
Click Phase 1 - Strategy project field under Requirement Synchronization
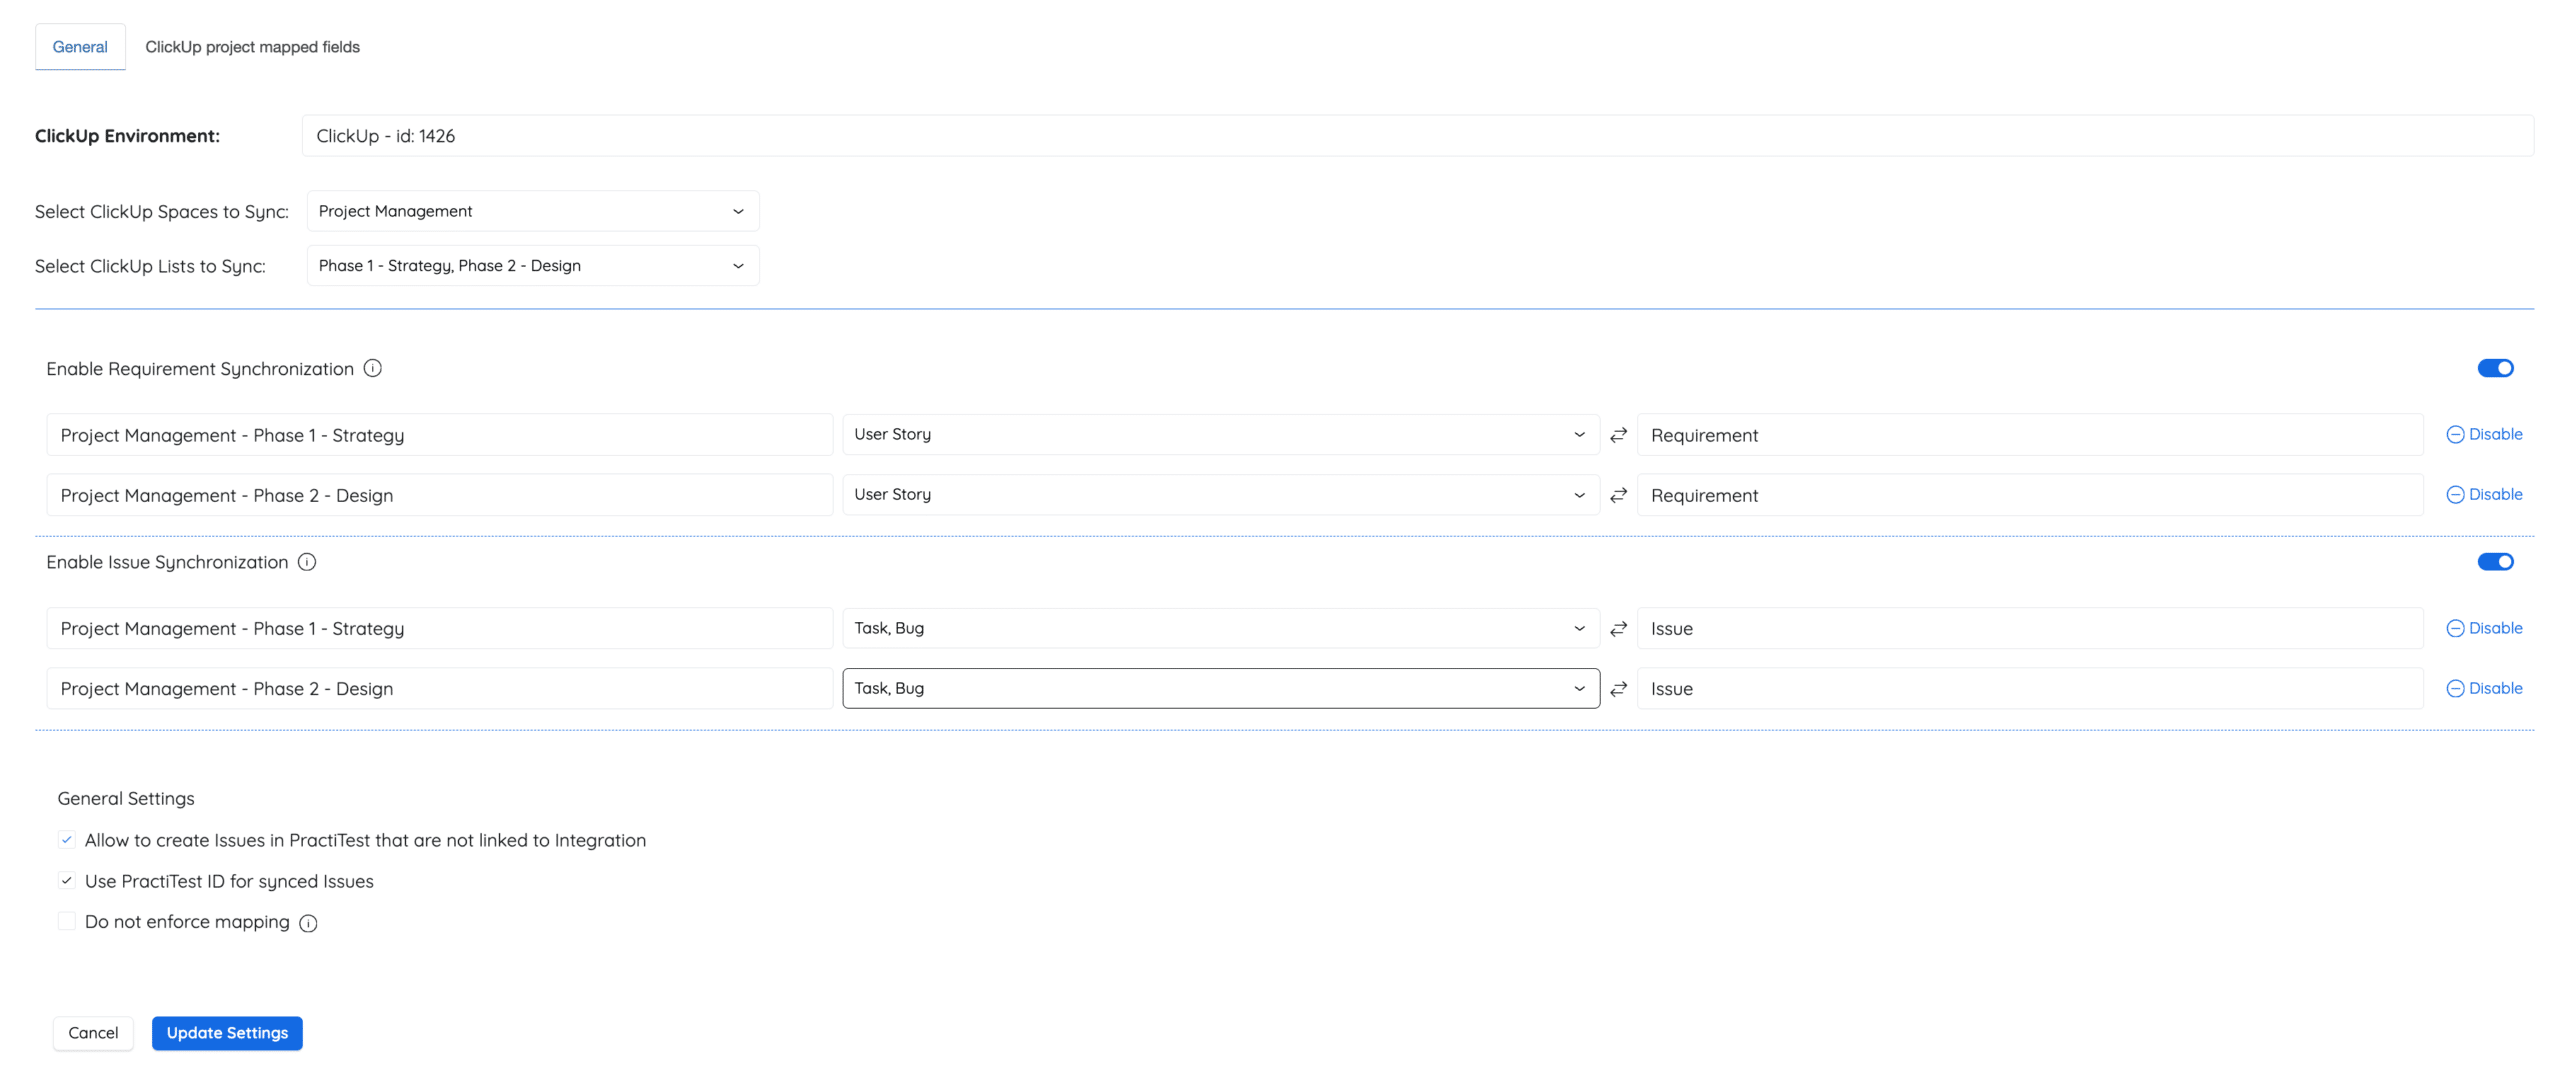[439, 435]
